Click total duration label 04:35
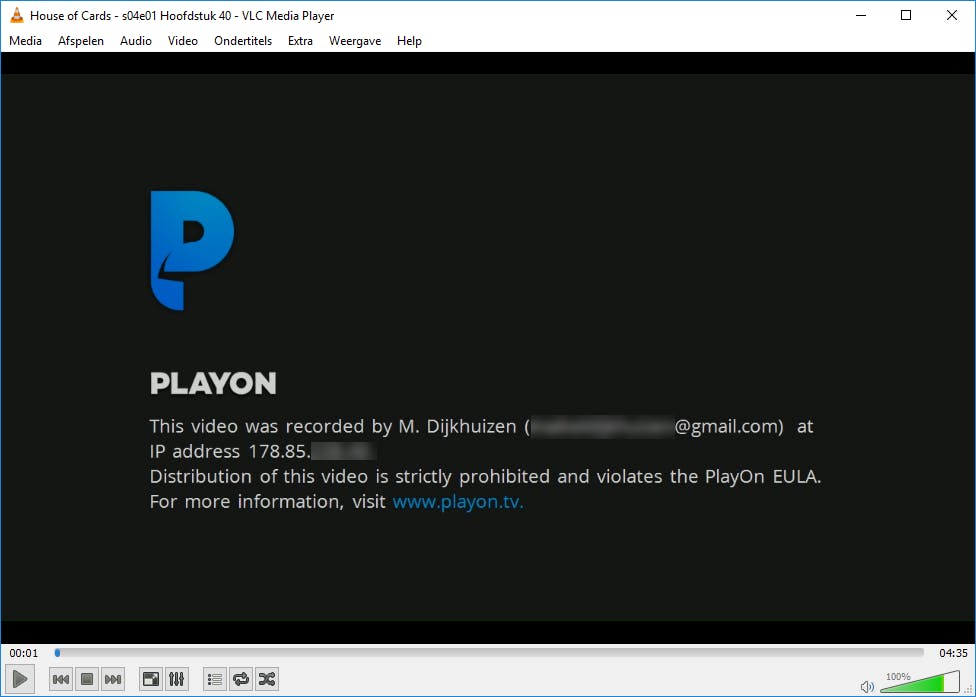This screenshot has height=697, width=976. (953, 653)
